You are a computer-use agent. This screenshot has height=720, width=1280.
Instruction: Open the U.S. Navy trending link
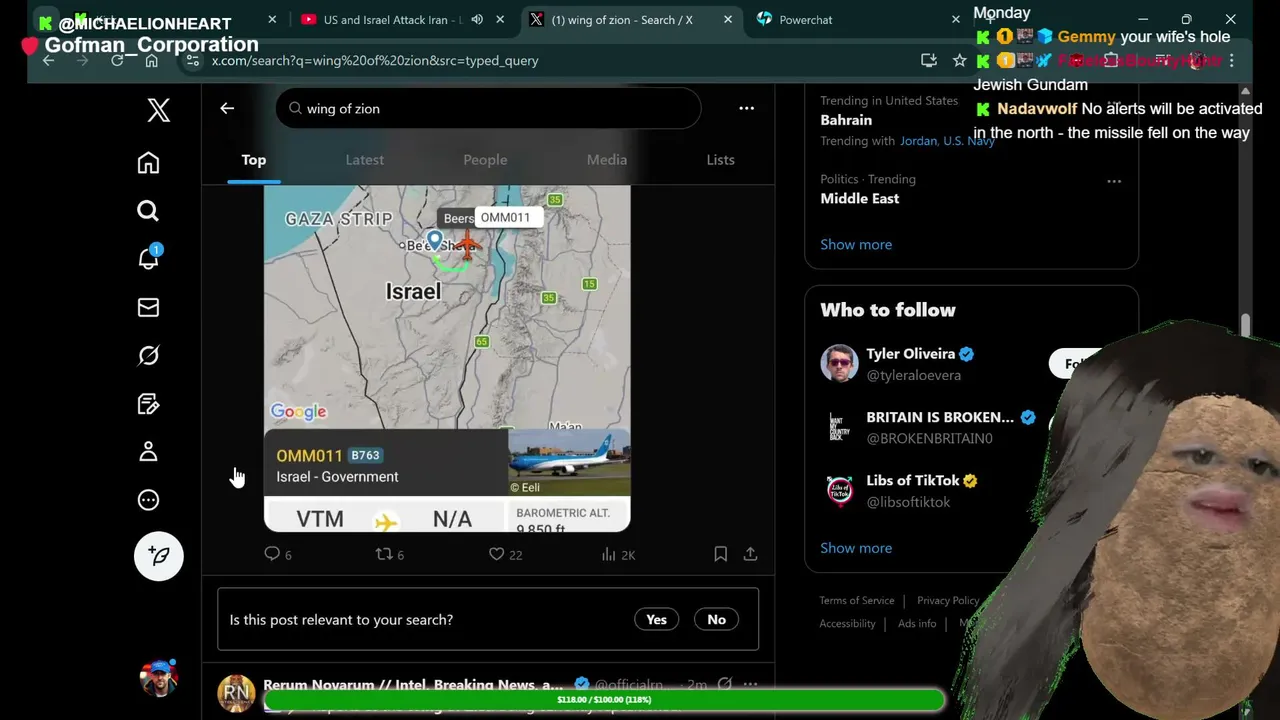968,141
